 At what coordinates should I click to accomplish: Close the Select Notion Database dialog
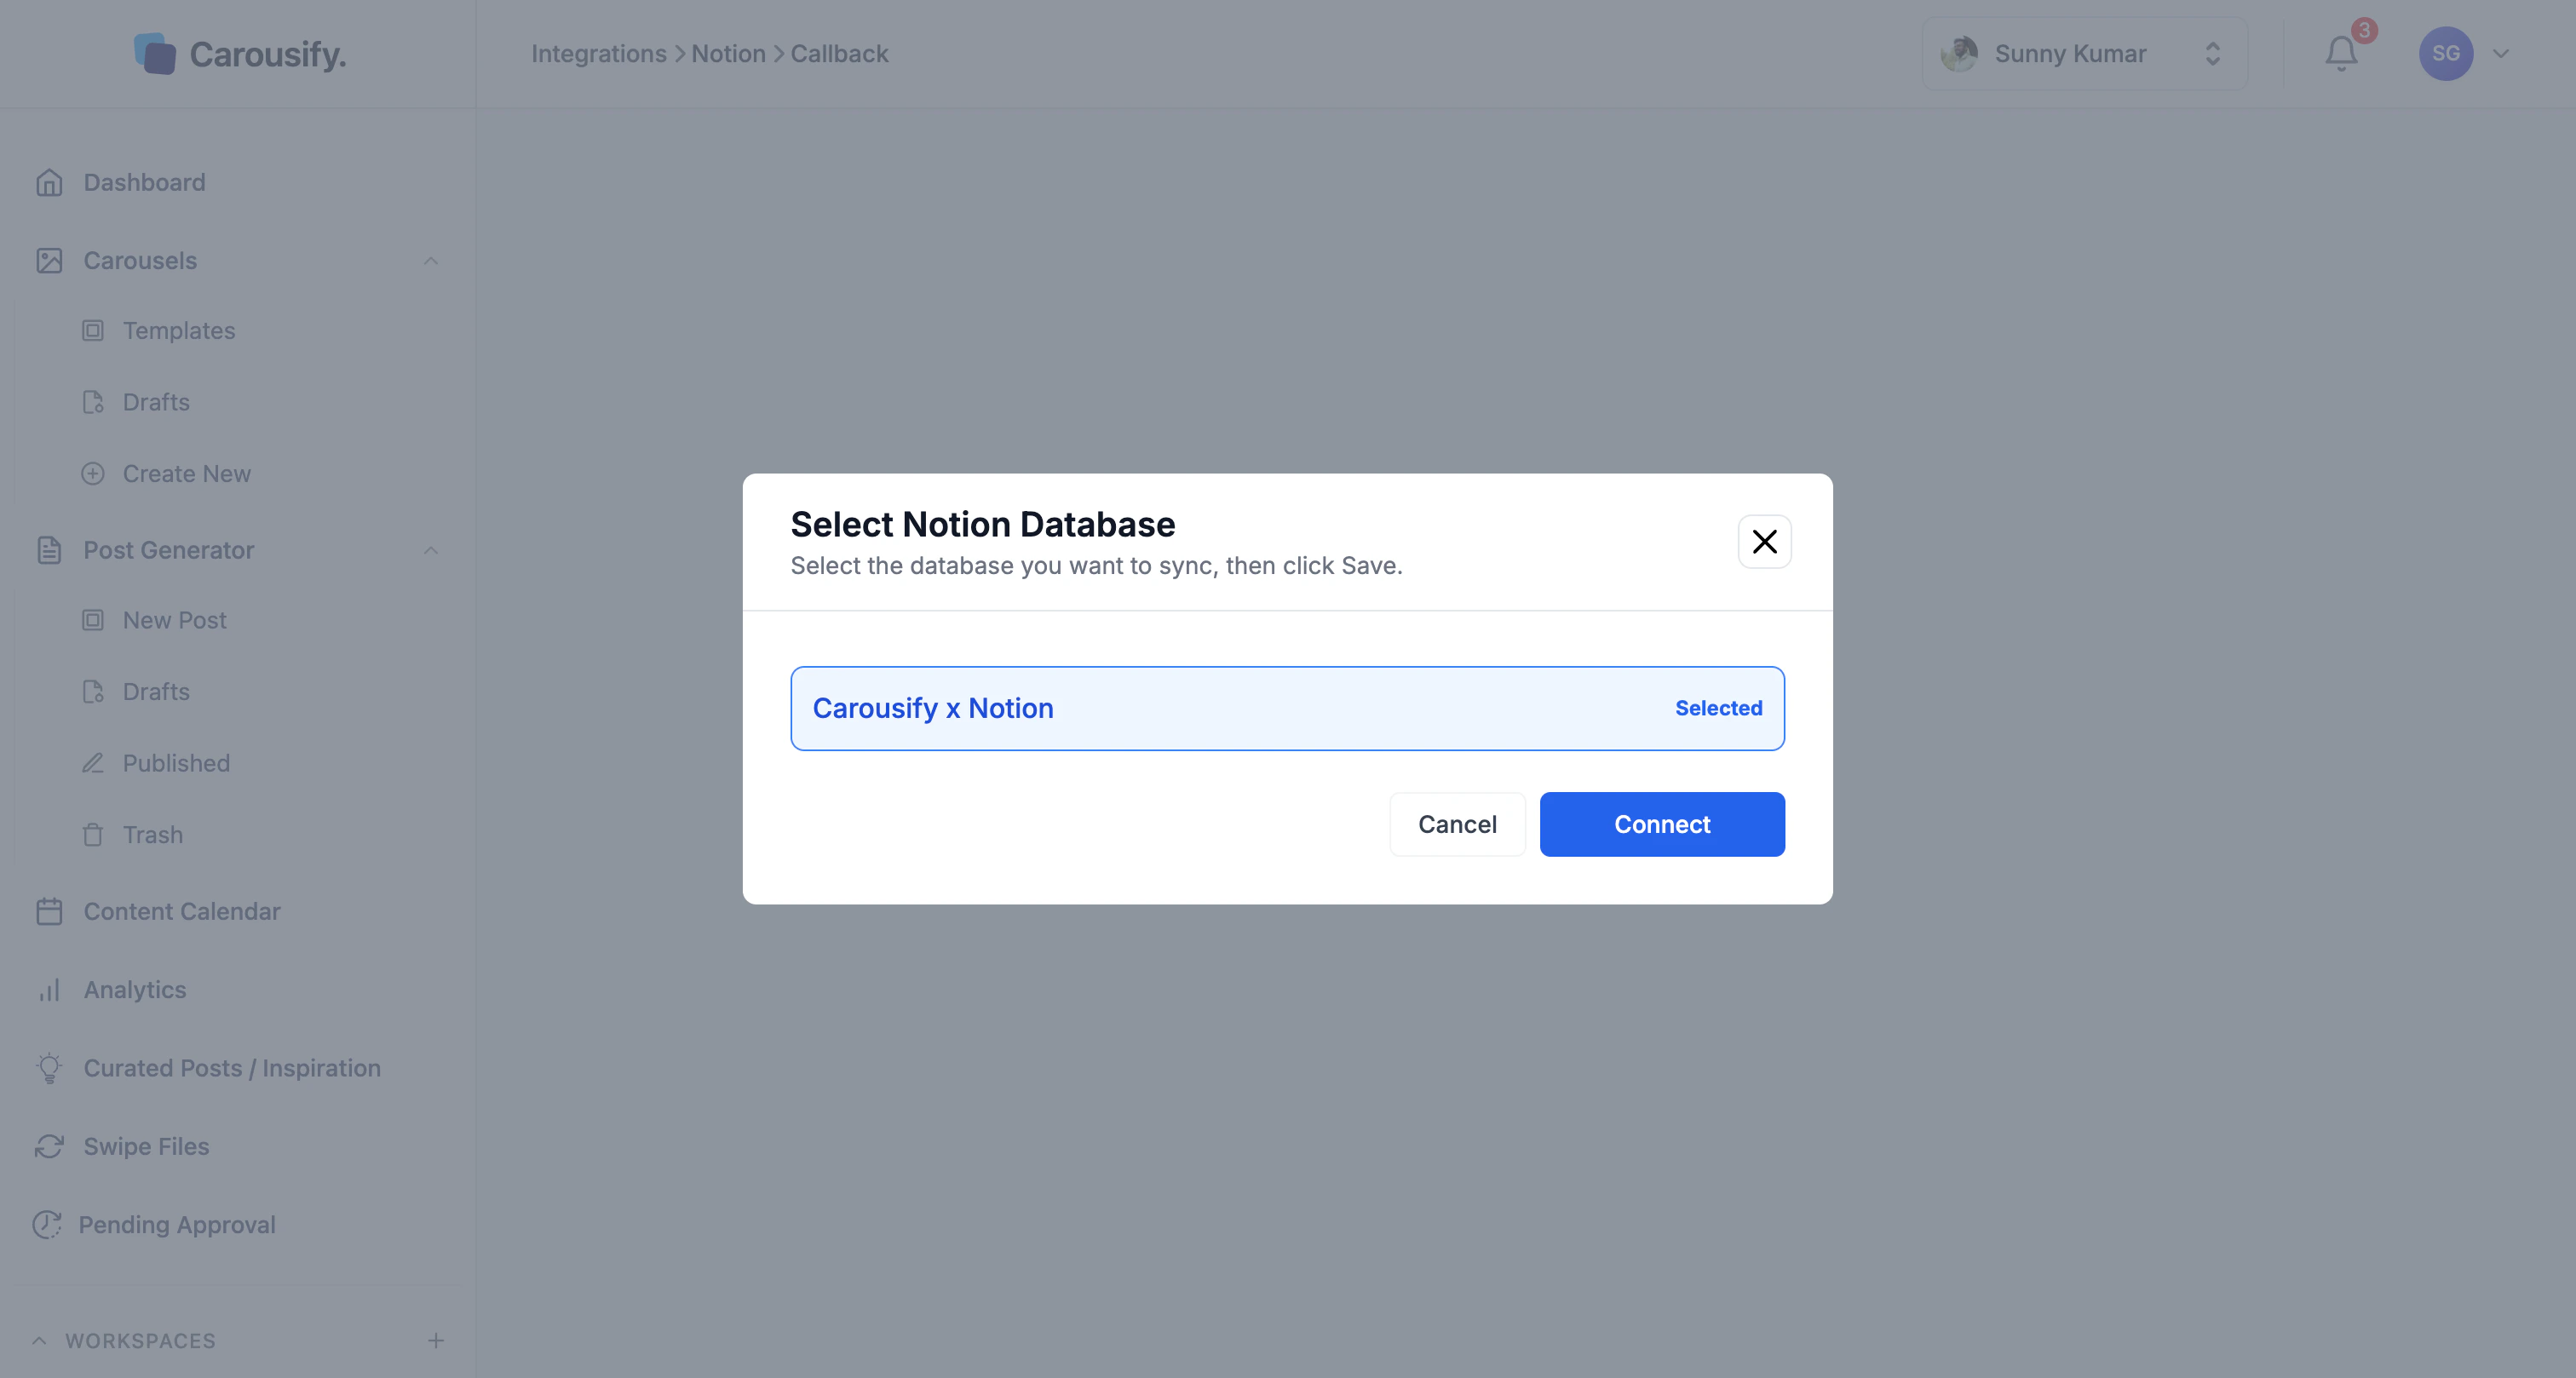tap(1765, 542)
